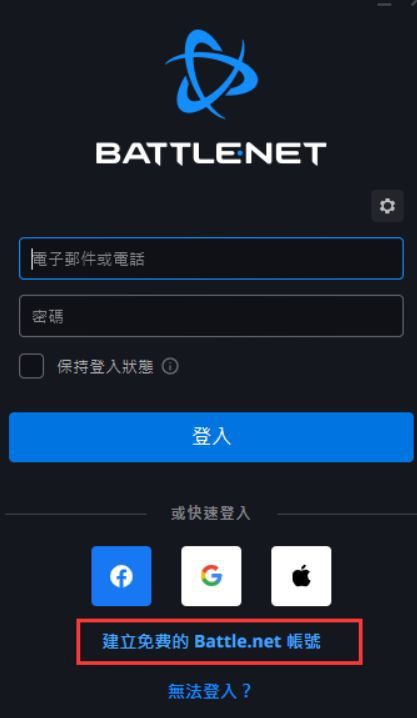Click the divider line right of 或快速登入
Image resolution: width=417 pixels, height=718 pixels.
point(347,514)
